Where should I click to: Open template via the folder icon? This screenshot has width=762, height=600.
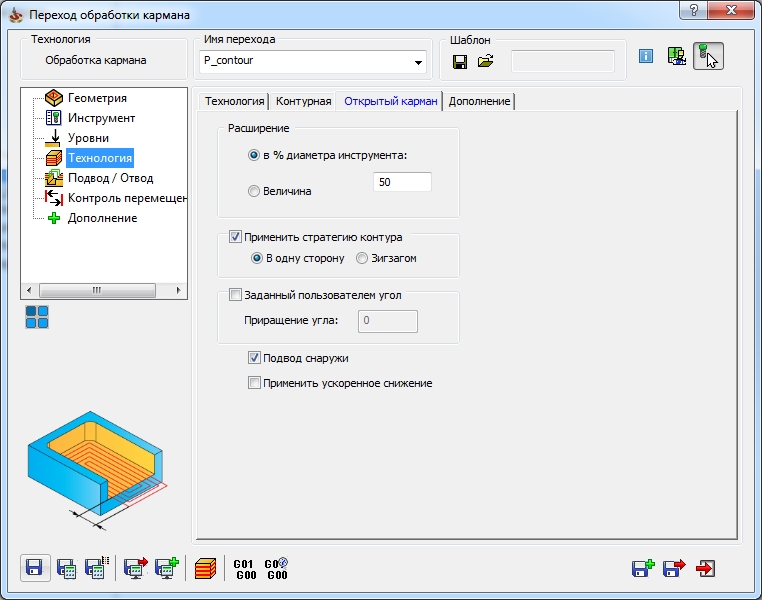pyautogui.click(x=485, y=61)
